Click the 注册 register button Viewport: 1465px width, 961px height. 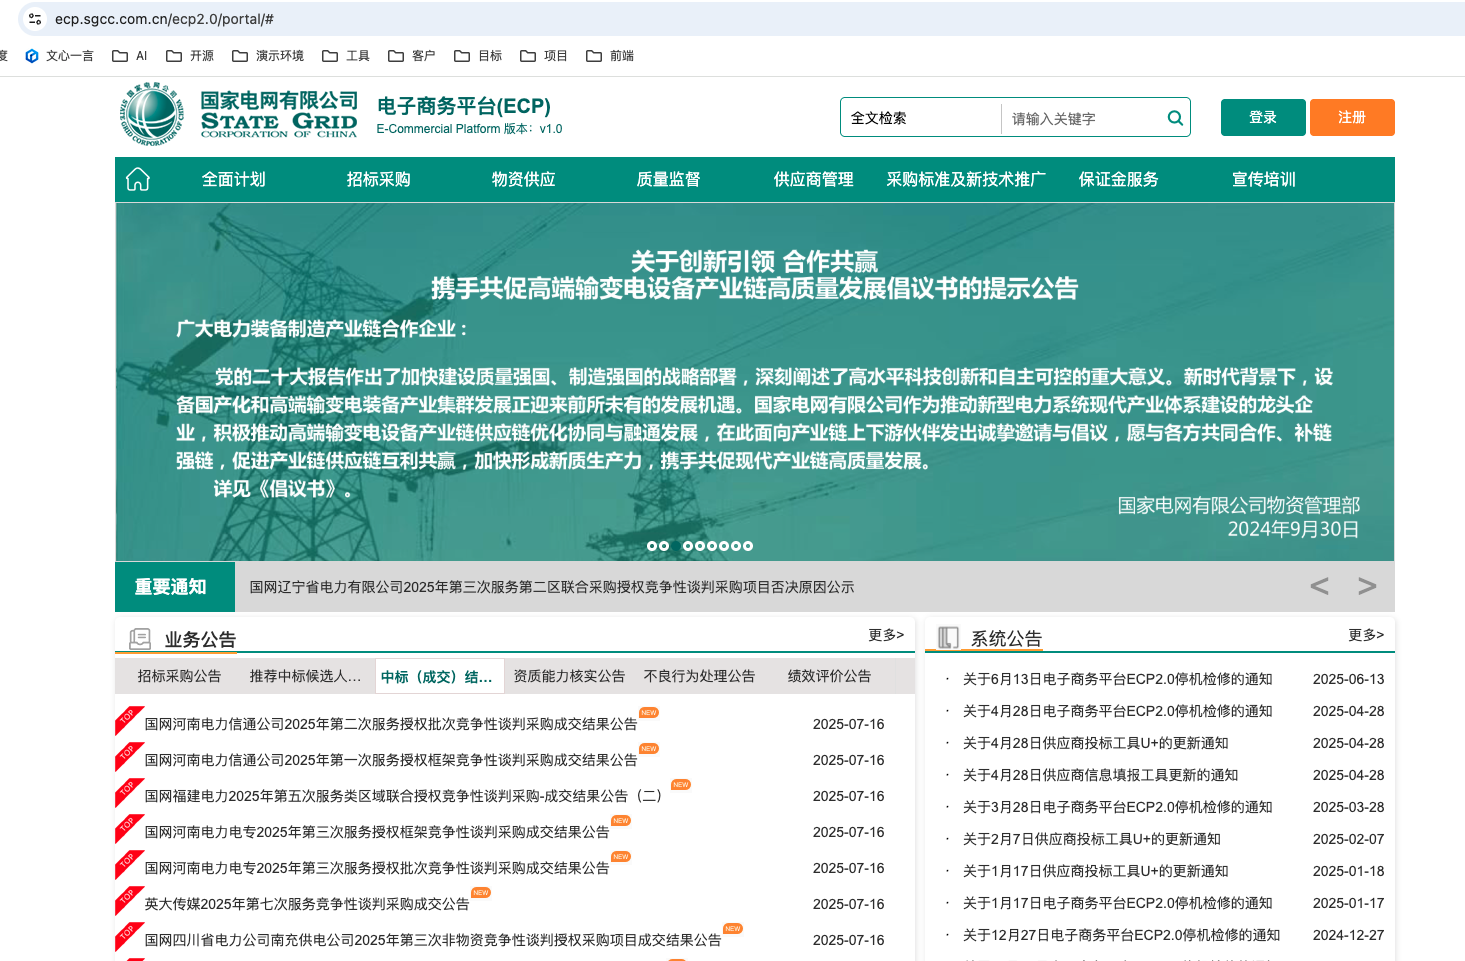pos(1352,117)
